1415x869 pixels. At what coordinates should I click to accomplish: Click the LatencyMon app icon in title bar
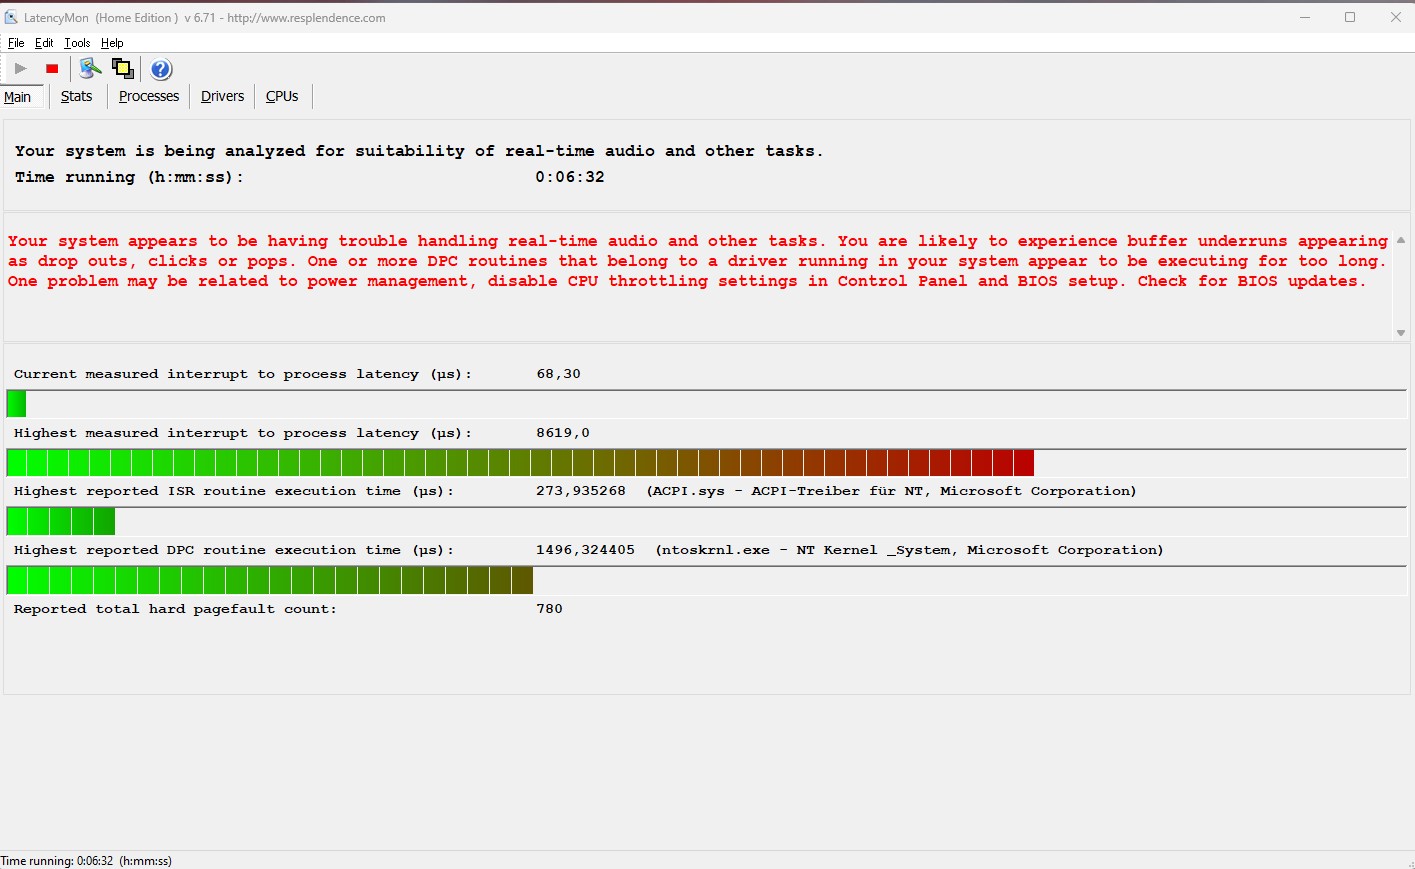(x=11, y=17)
